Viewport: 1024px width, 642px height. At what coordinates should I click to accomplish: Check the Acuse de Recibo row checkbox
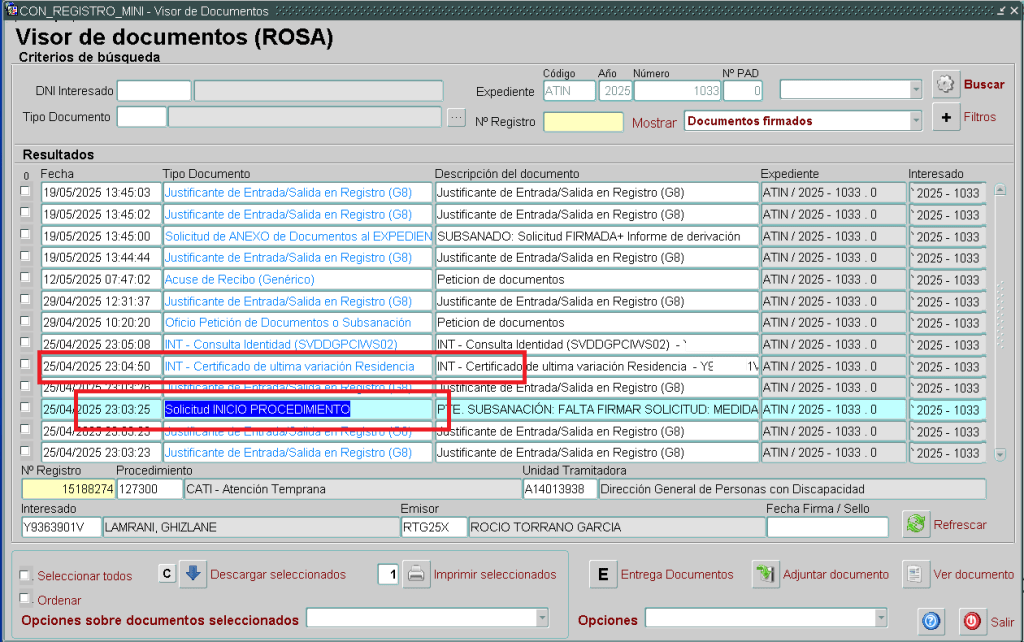coord(26,279)
